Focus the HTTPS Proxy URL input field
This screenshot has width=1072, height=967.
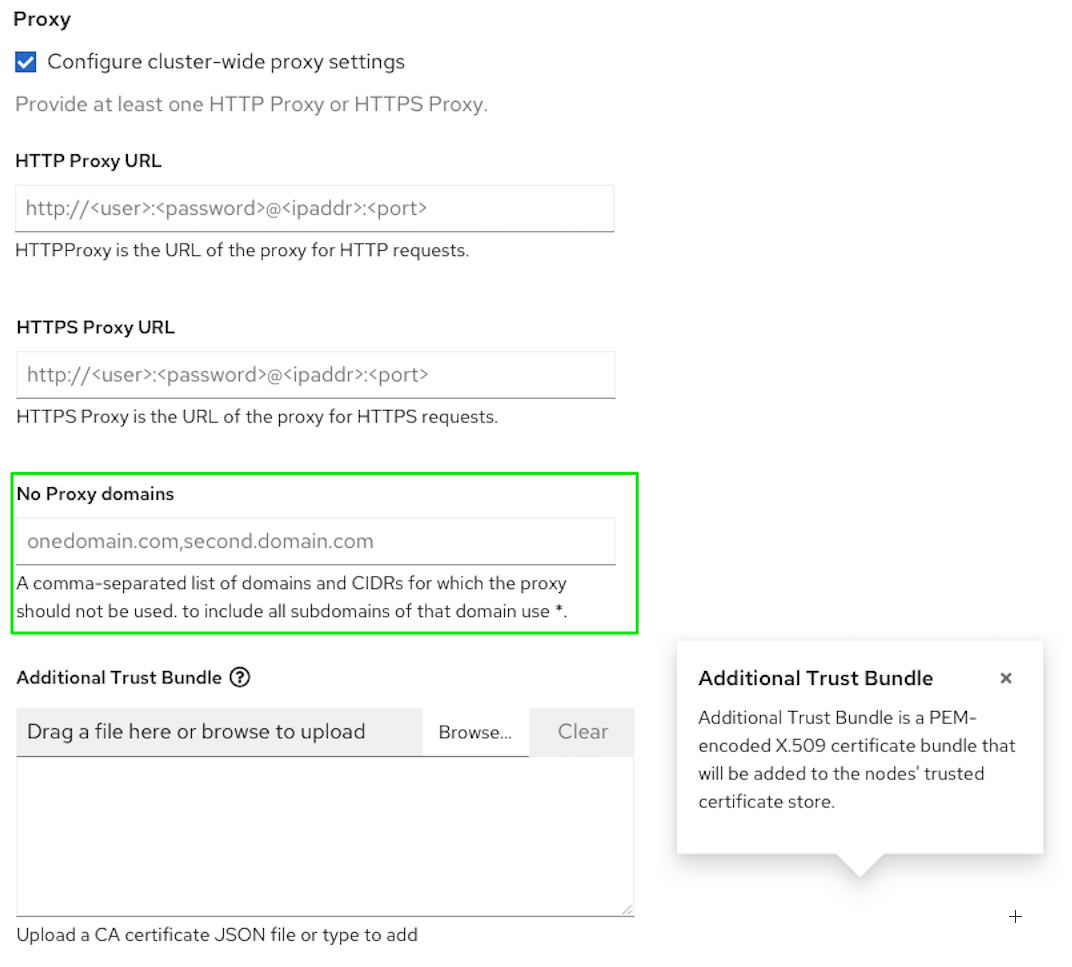coord(315,375)
